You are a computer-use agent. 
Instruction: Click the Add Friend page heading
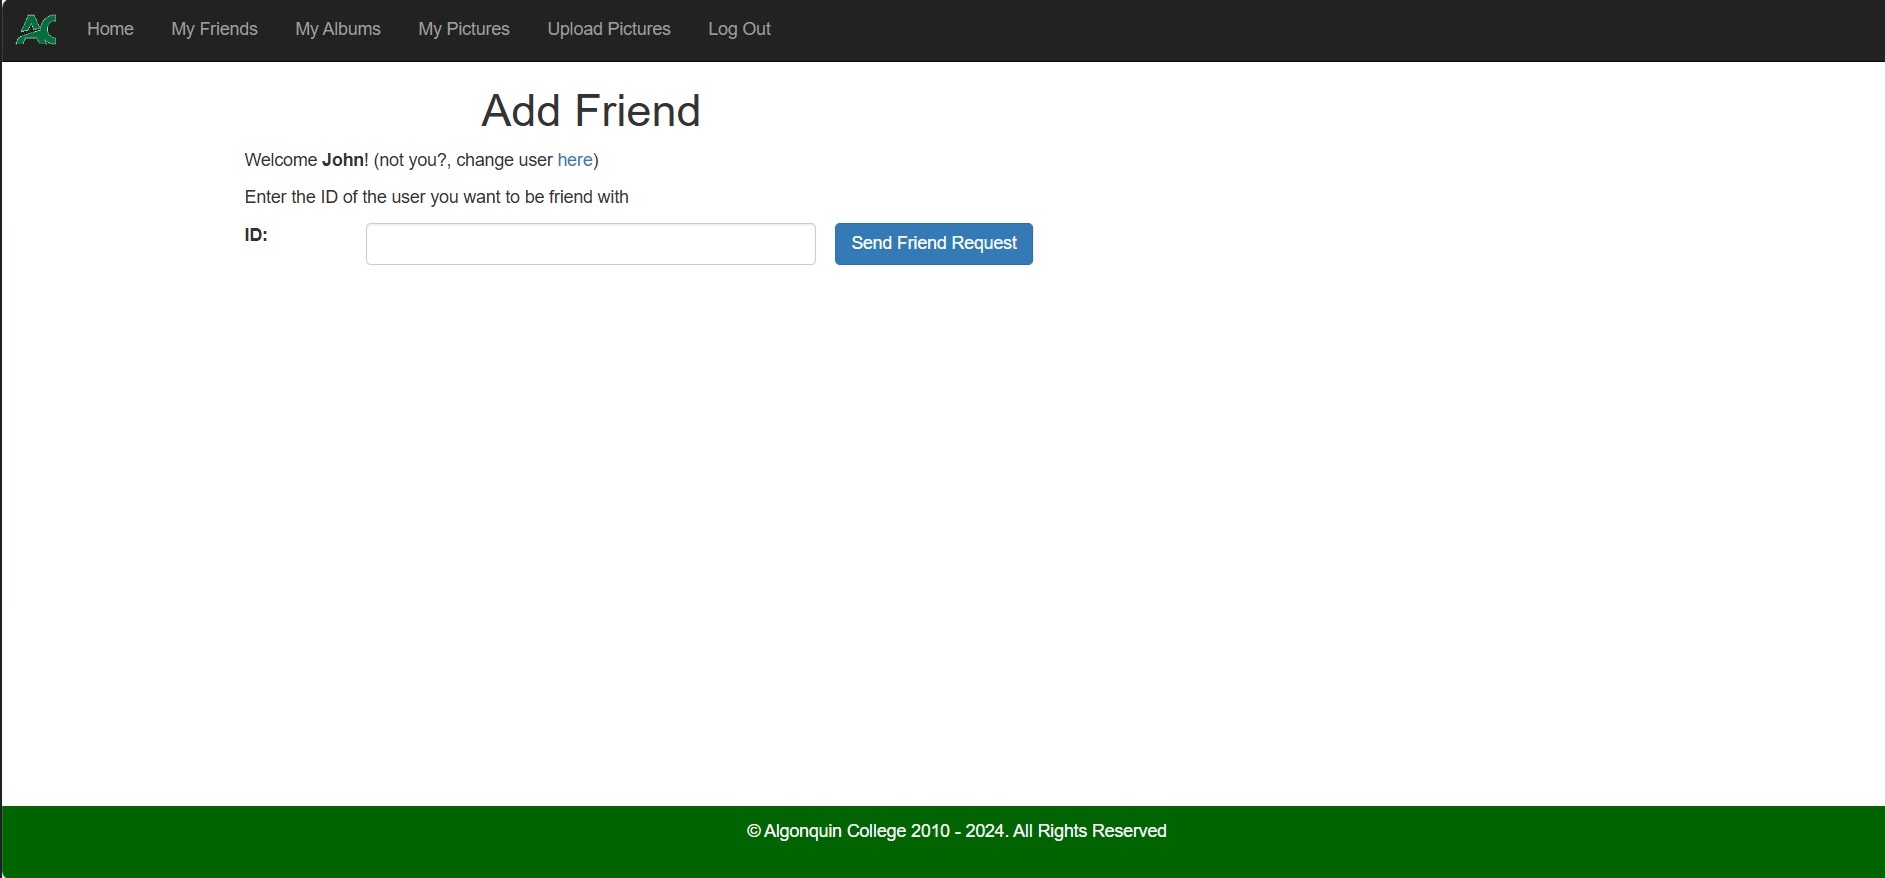590,111
